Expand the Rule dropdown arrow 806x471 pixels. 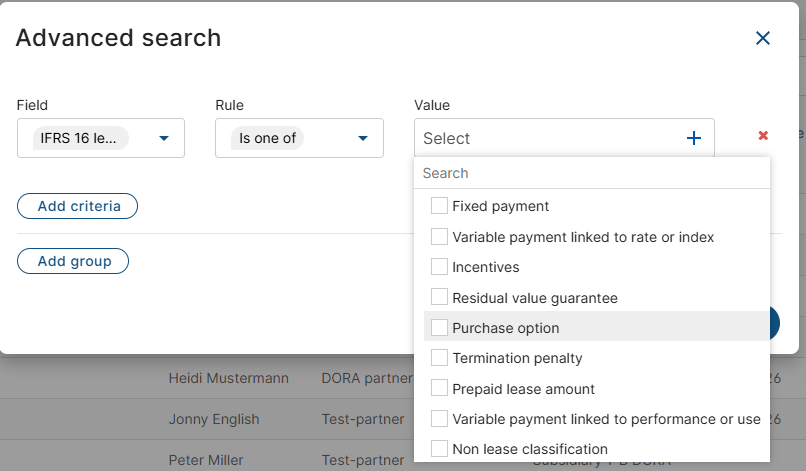pos(363,138)
